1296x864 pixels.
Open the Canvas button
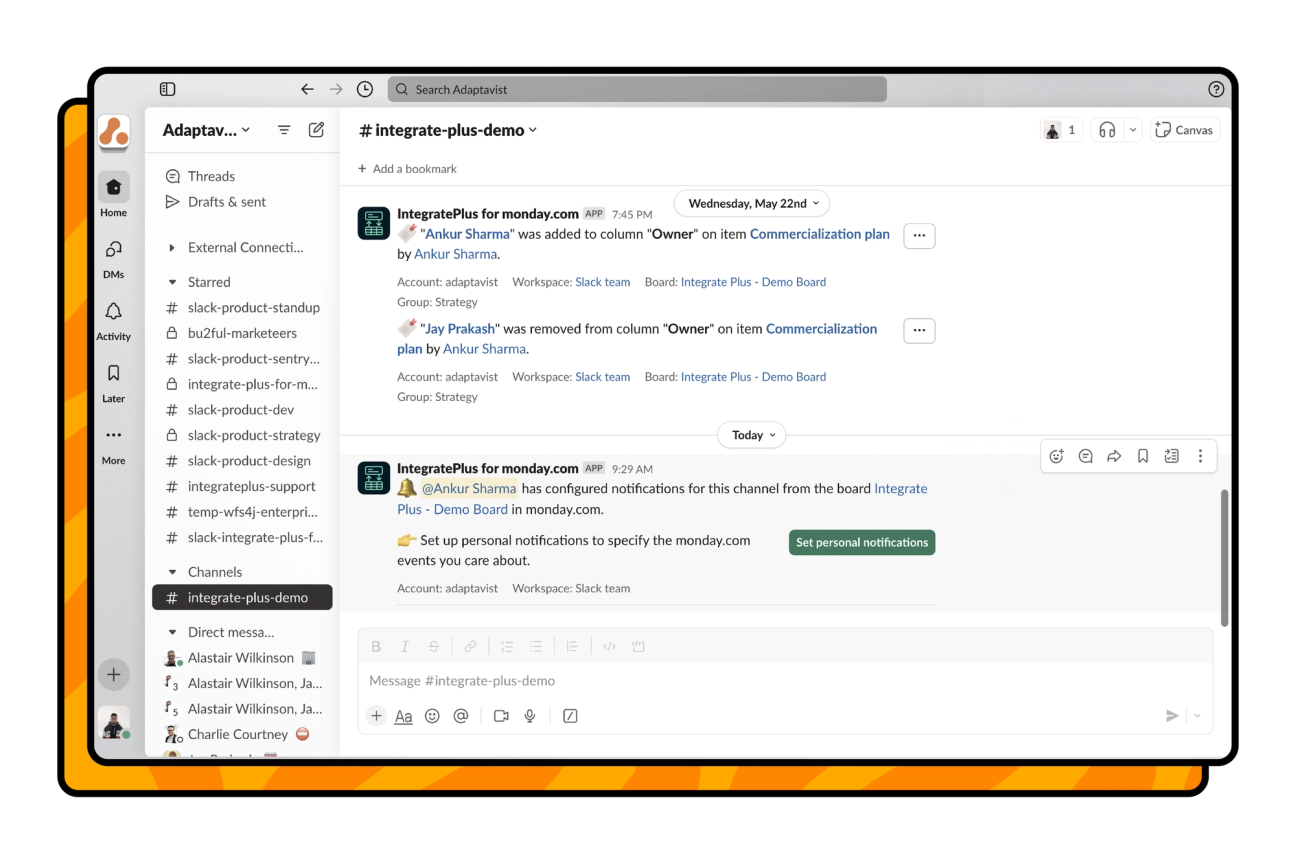(x=1185, y=130)
